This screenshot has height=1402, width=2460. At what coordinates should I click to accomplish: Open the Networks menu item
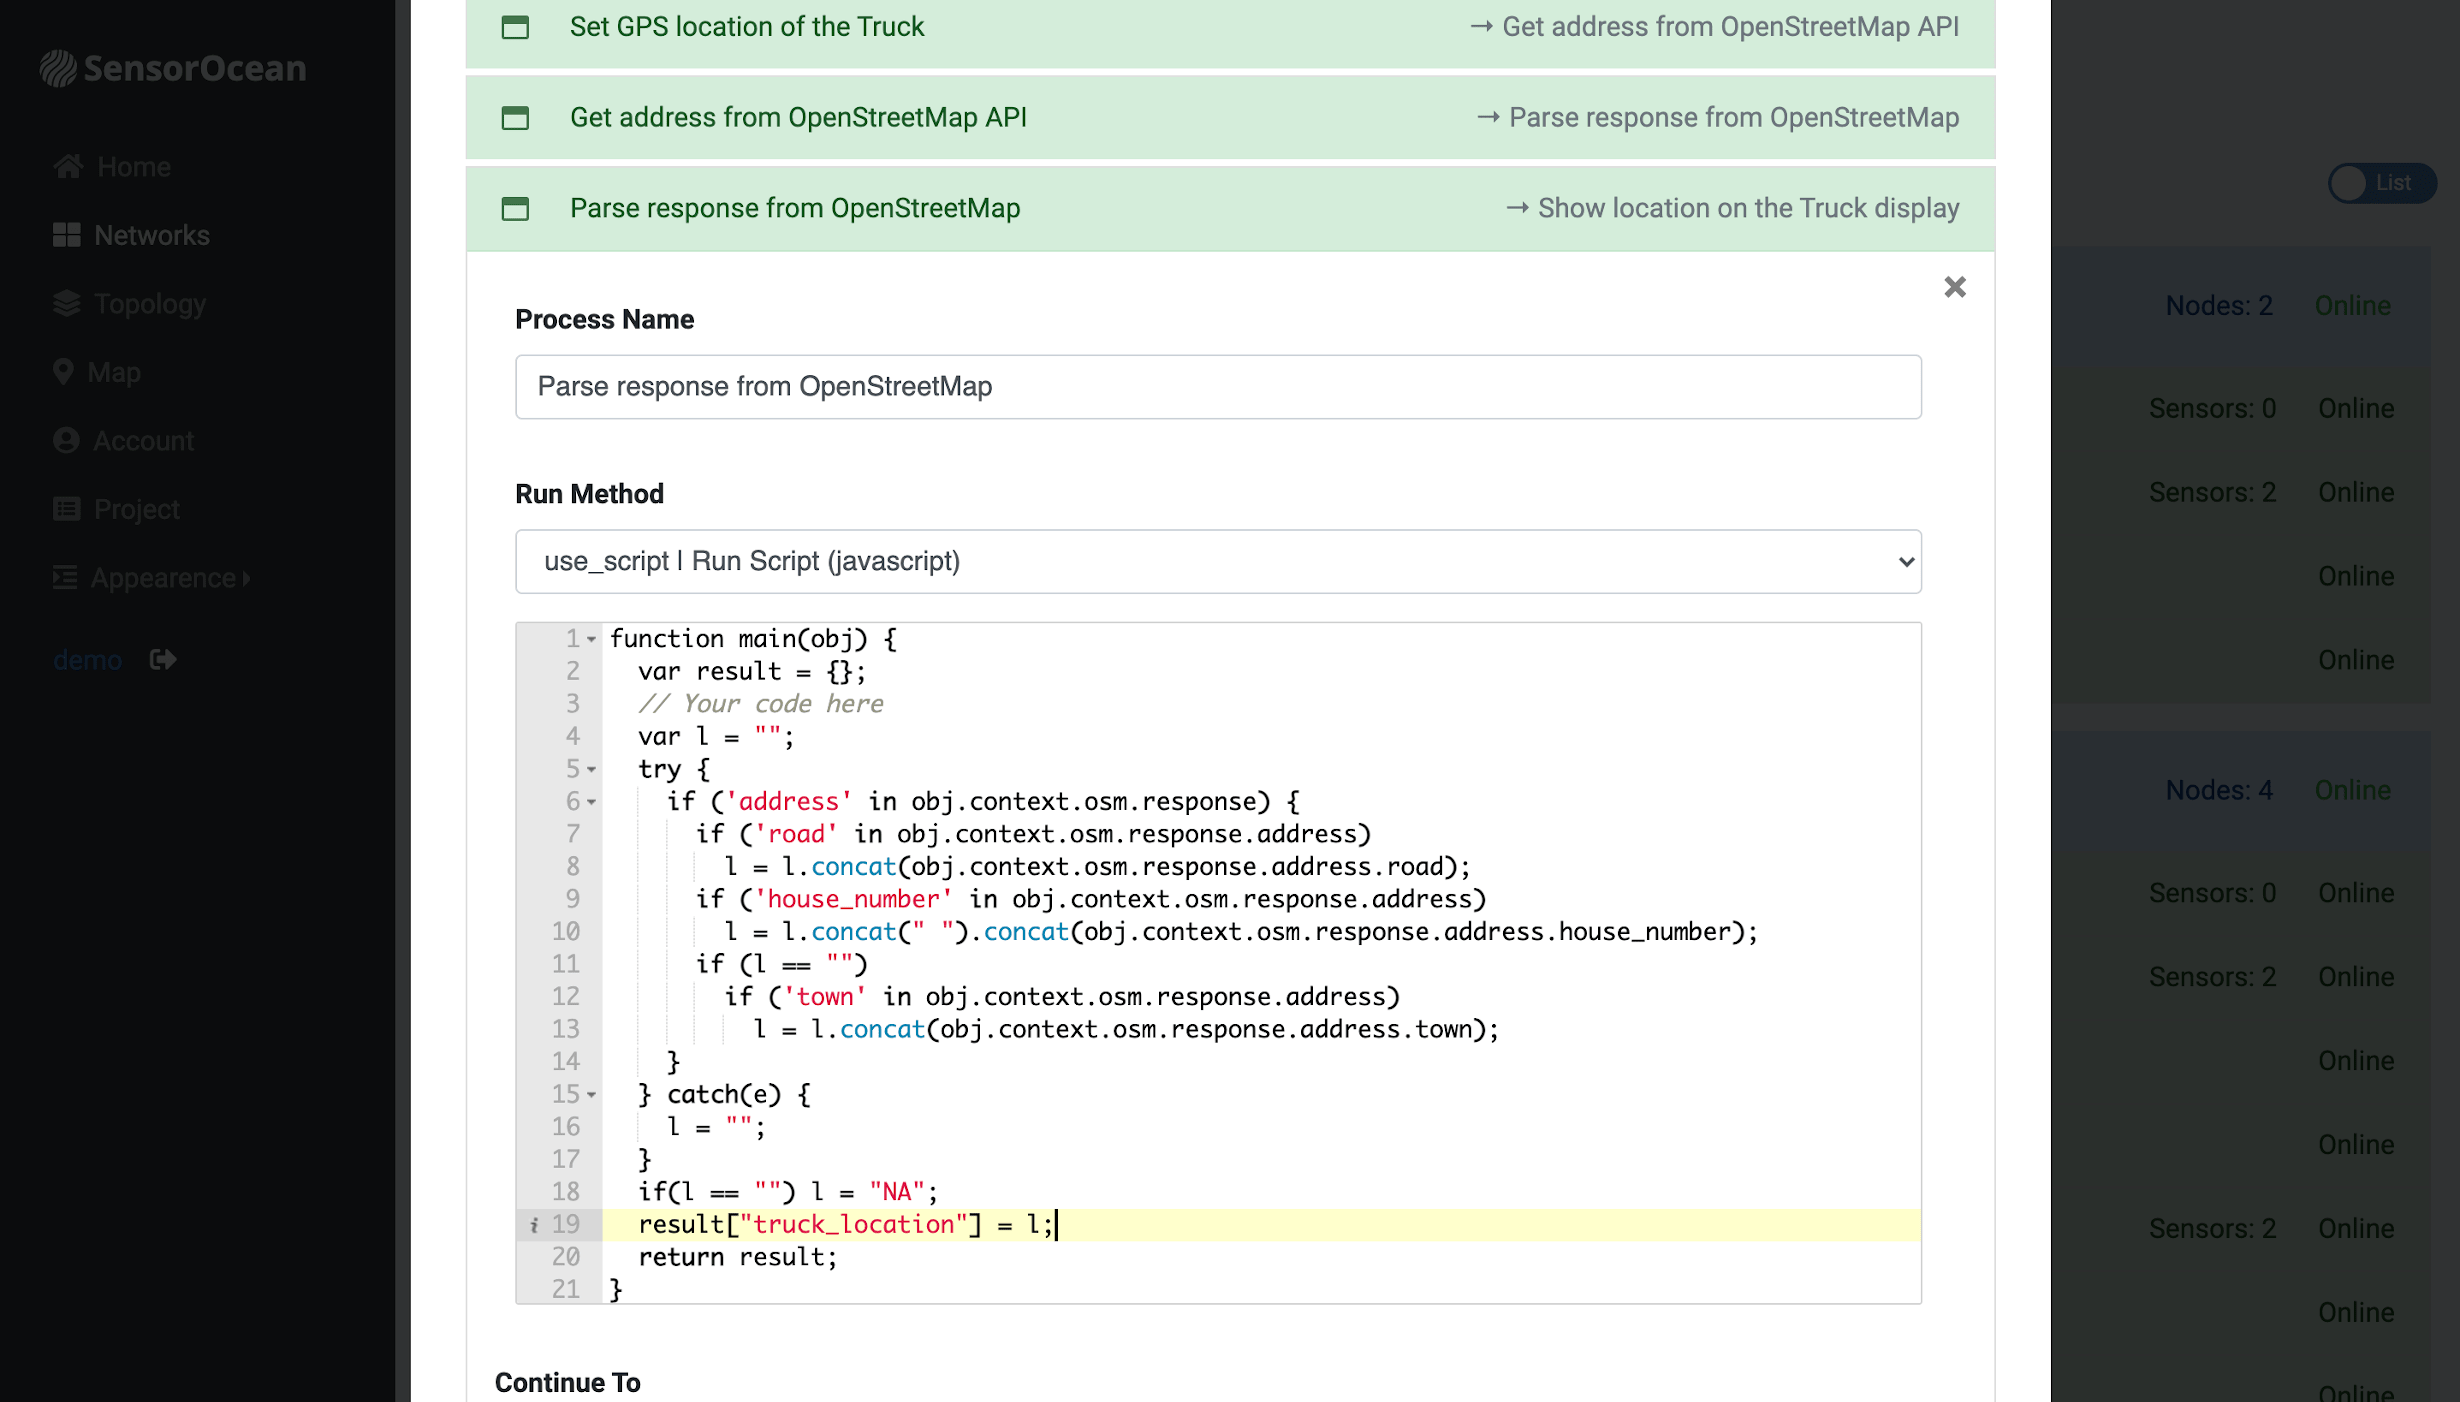(x=151, y=235)
